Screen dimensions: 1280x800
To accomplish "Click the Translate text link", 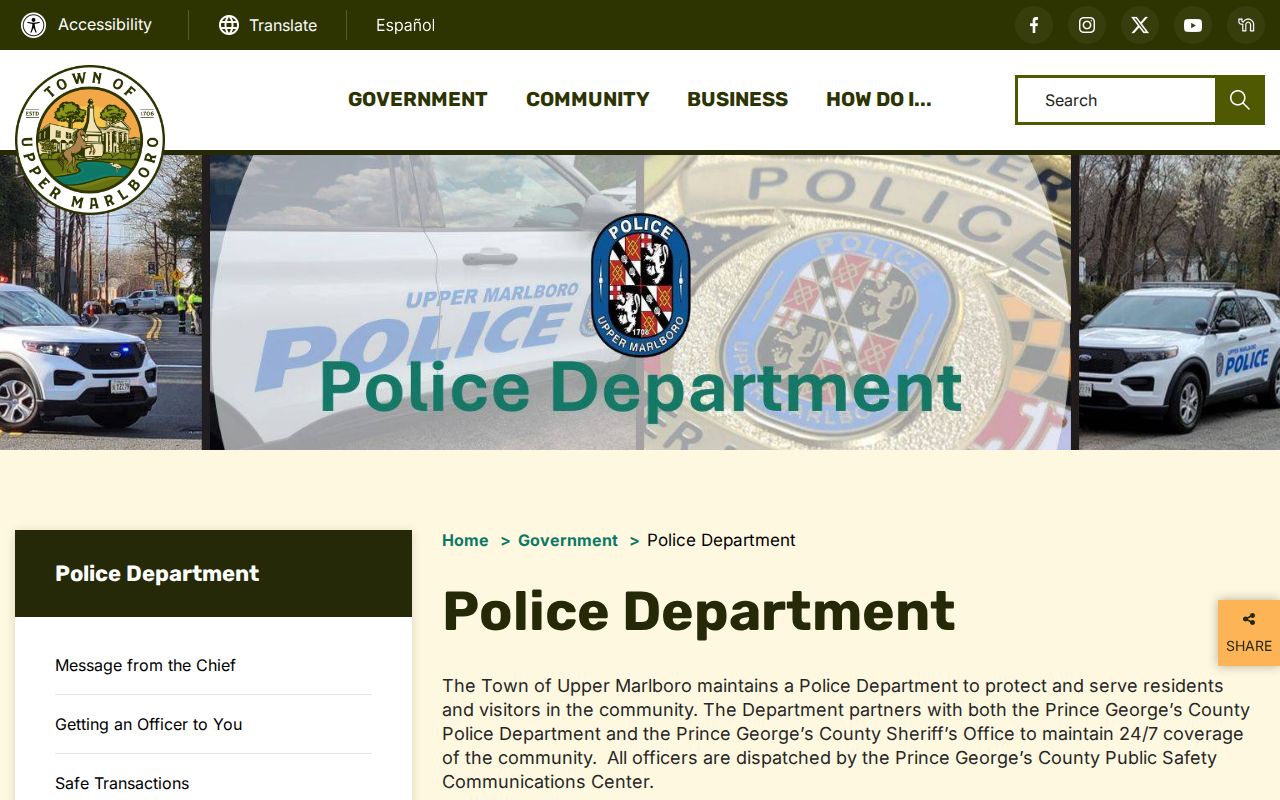I will coord(283,25).
